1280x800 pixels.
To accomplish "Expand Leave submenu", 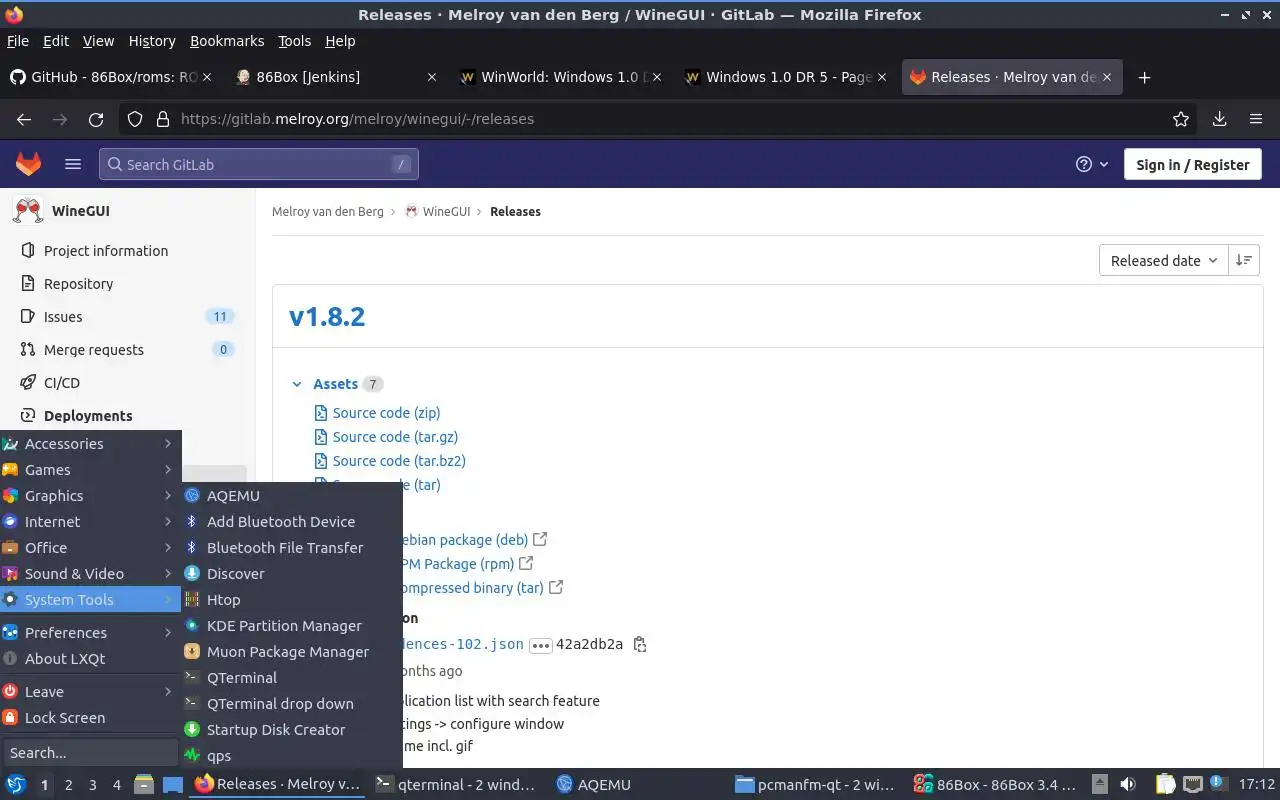I will coord(90,692).
